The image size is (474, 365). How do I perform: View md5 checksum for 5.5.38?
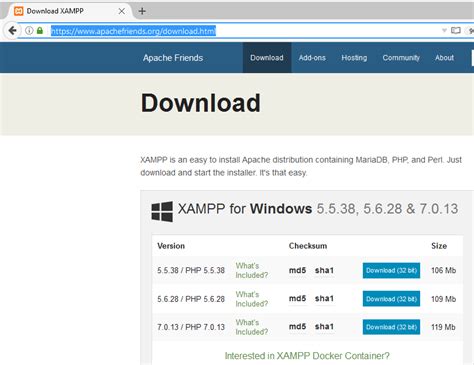297,270
